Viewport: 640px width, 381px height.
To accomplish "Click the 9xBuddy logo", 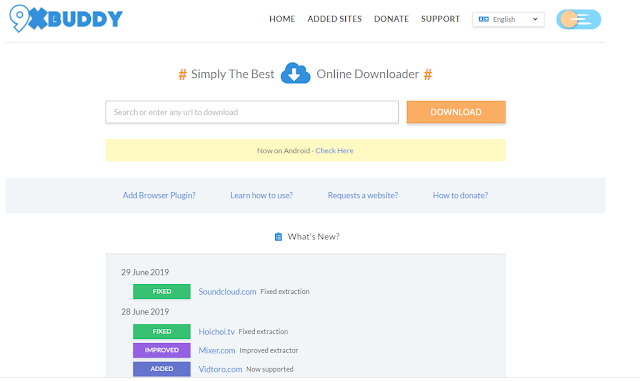I will point(66,18).
